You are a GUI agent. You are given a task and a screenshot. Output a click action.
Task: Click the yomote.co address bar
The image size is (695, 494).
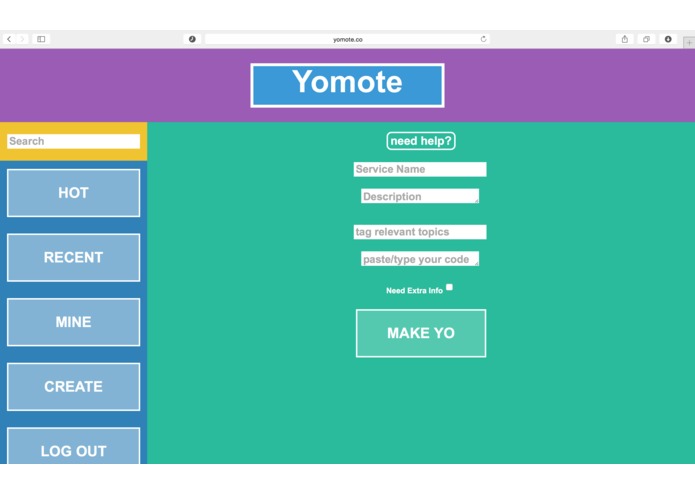347,39
